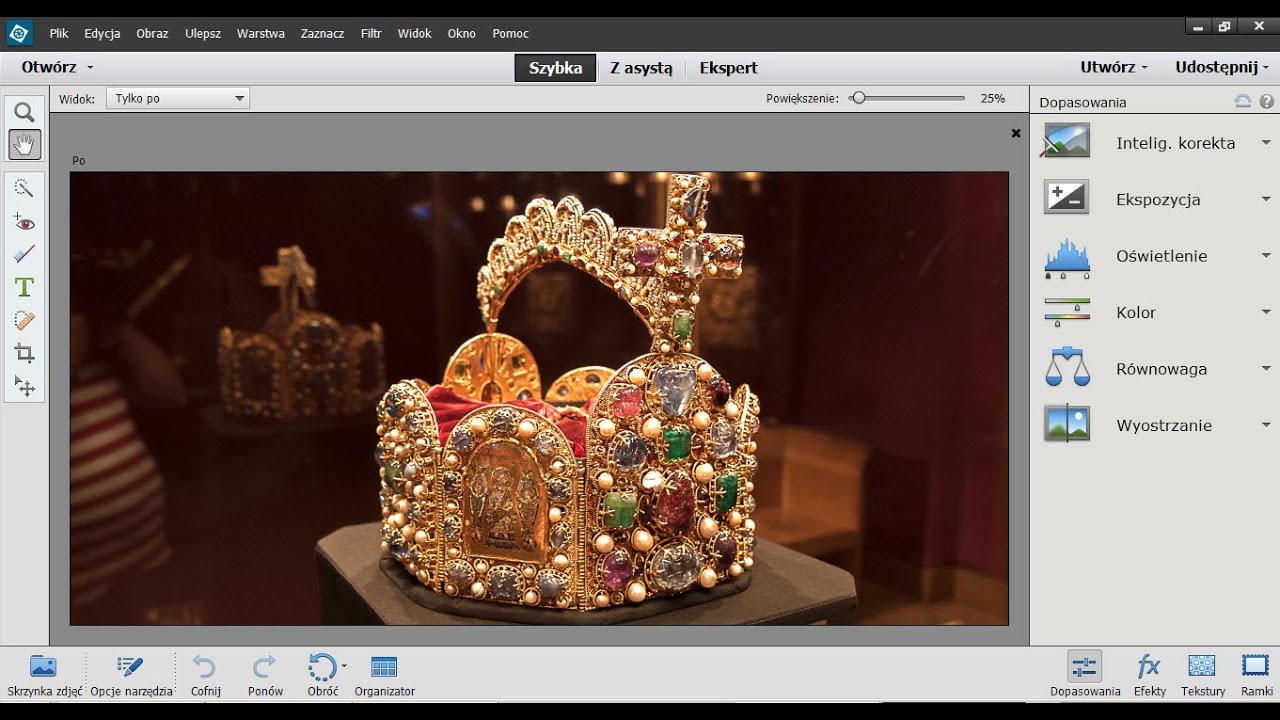Open Opcje narzędzia tool options
This screenshot has height=720, width=1280.
[131, 675]
